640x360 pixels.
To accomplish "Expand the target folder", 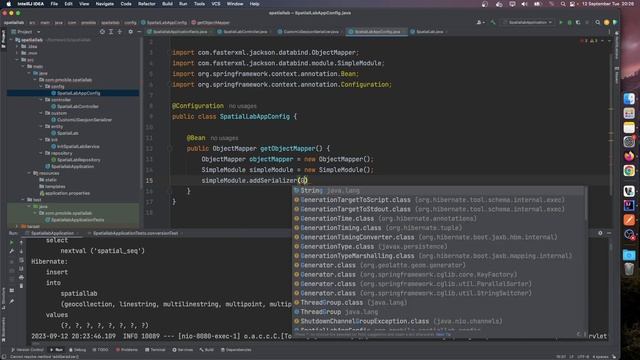I will tap(18, 226).
